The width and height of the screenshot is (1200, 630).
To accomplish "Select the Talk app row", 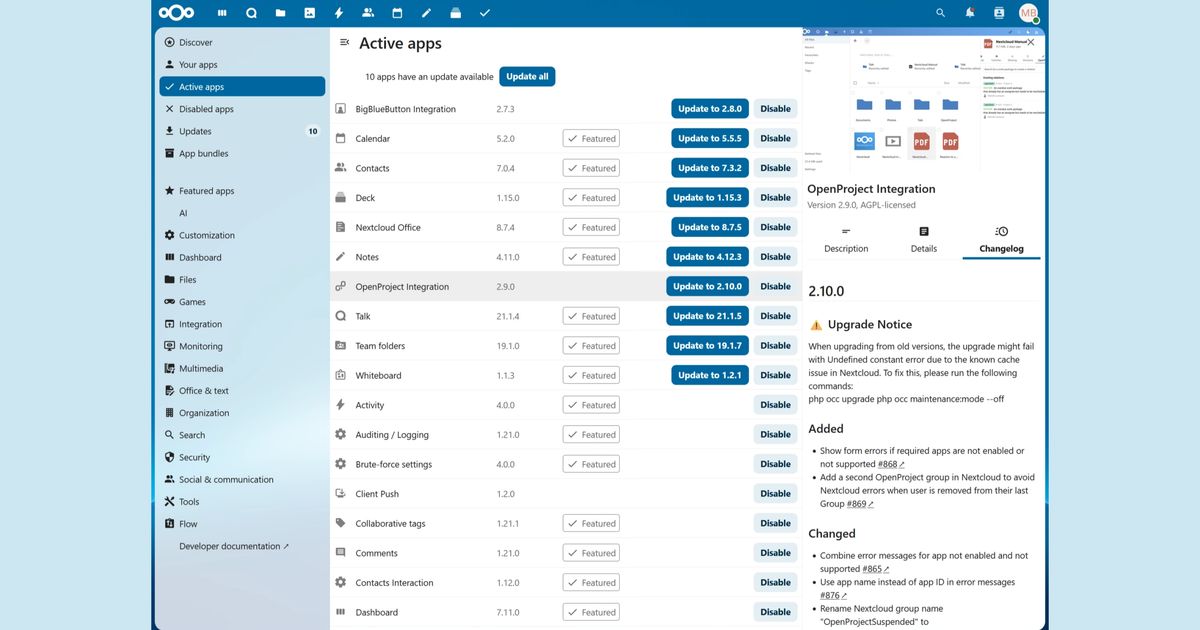I will [x=565, y=316].
